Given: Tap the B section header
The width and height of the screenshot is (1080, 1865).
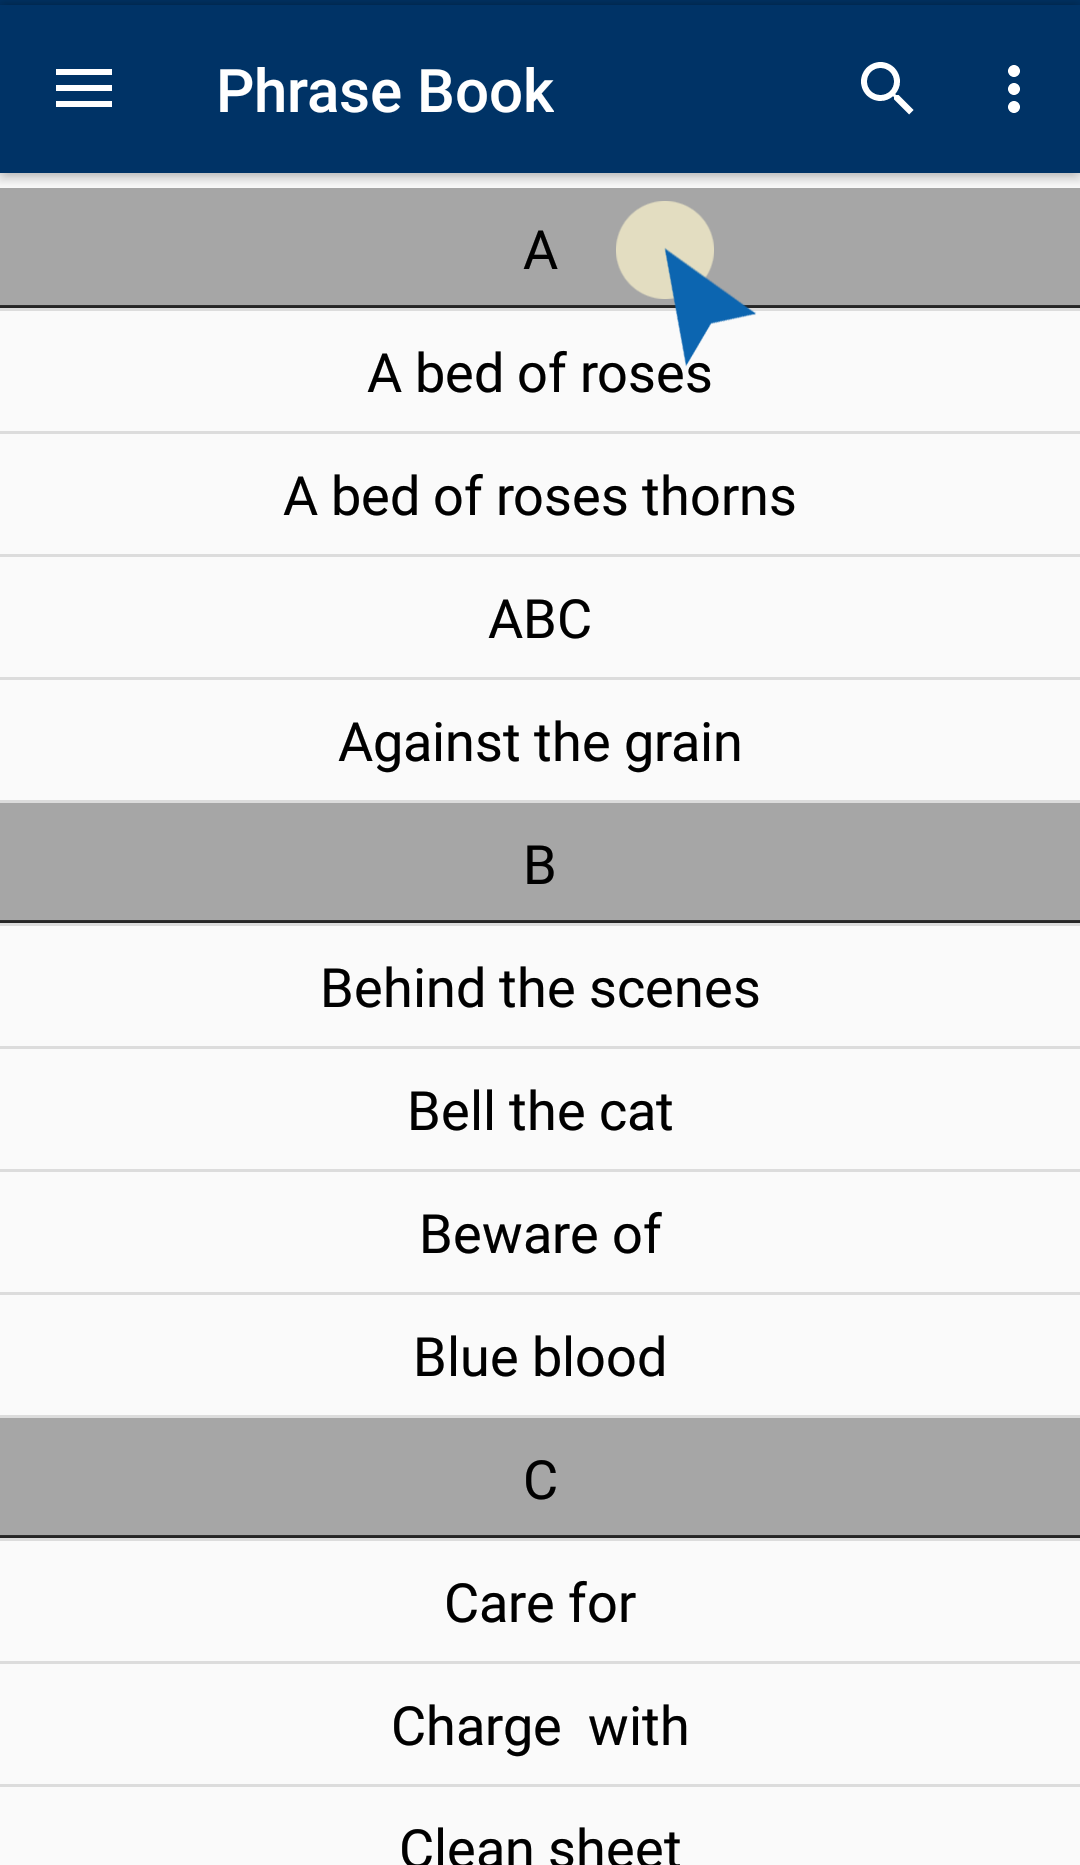Looking at the screenshot, I should coord(540,863).
